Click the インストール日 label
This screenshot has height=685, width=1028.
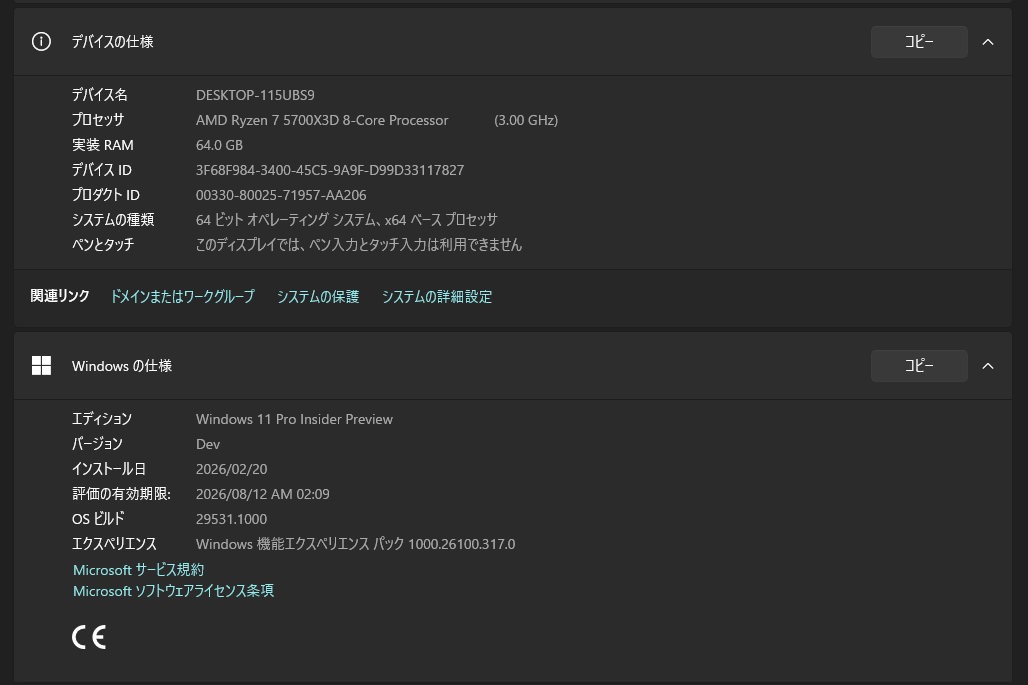tap(109, 469)
